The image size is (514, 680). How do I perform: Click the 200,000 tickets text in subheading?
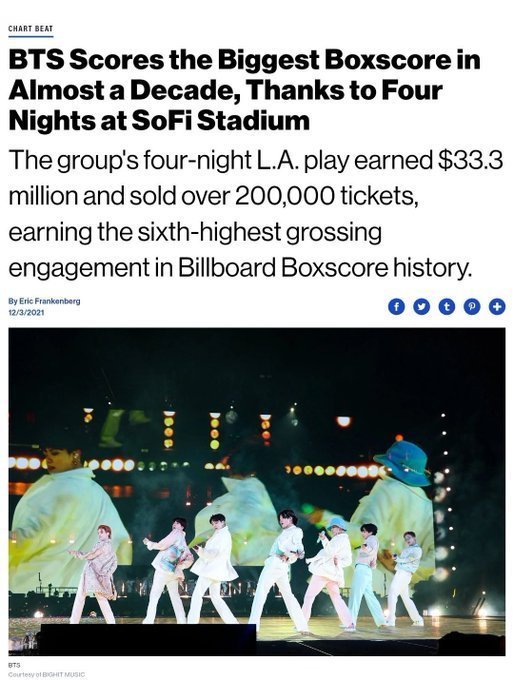(x=327, y=196)
